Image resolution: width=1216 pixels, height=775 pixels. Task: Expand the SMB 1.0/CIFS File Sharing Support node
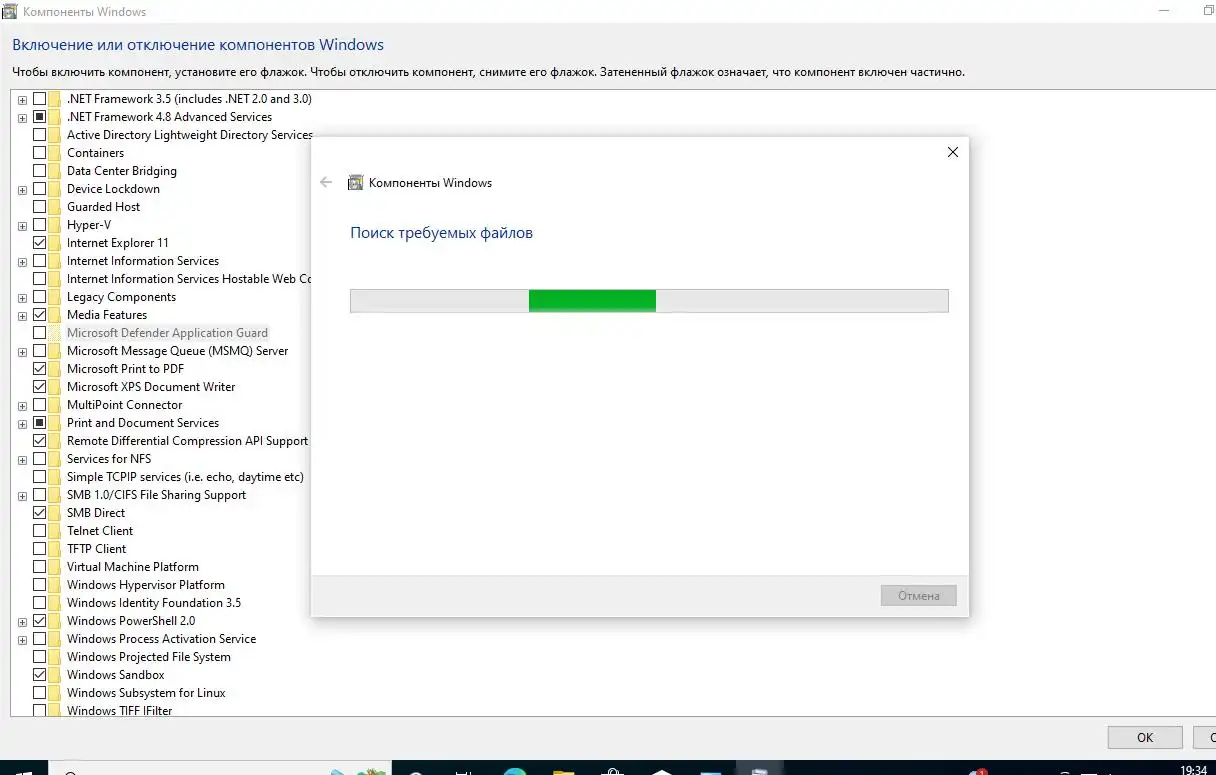[x=22, y=496]
